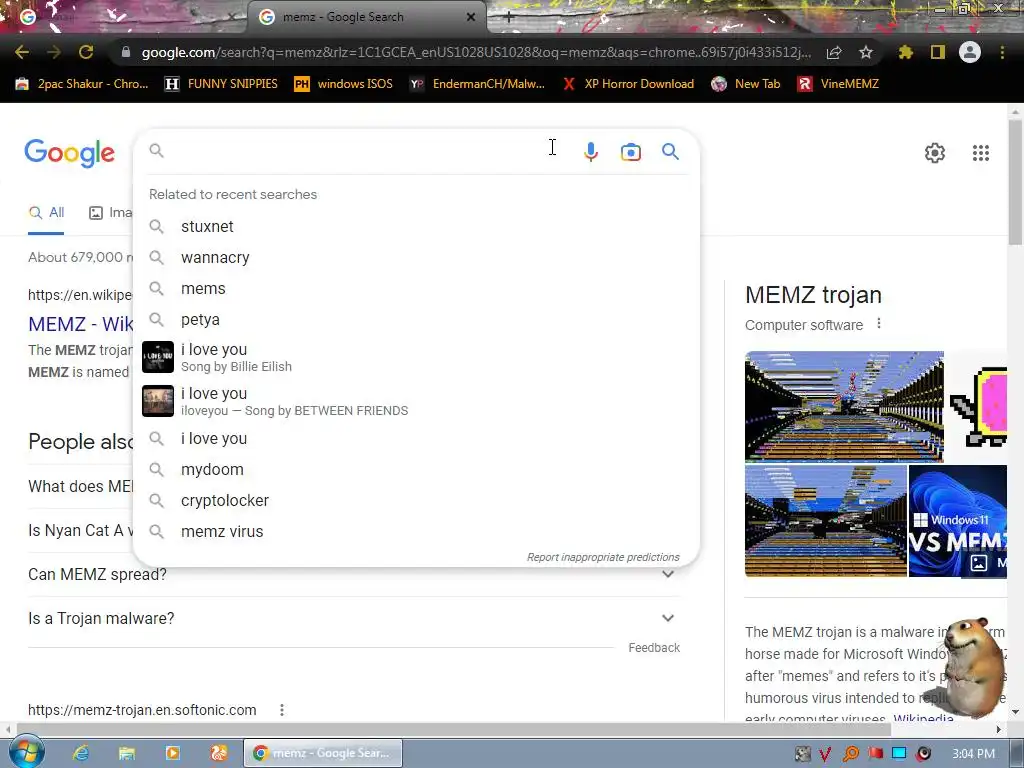Open more options for softonic result

point(281,710)
